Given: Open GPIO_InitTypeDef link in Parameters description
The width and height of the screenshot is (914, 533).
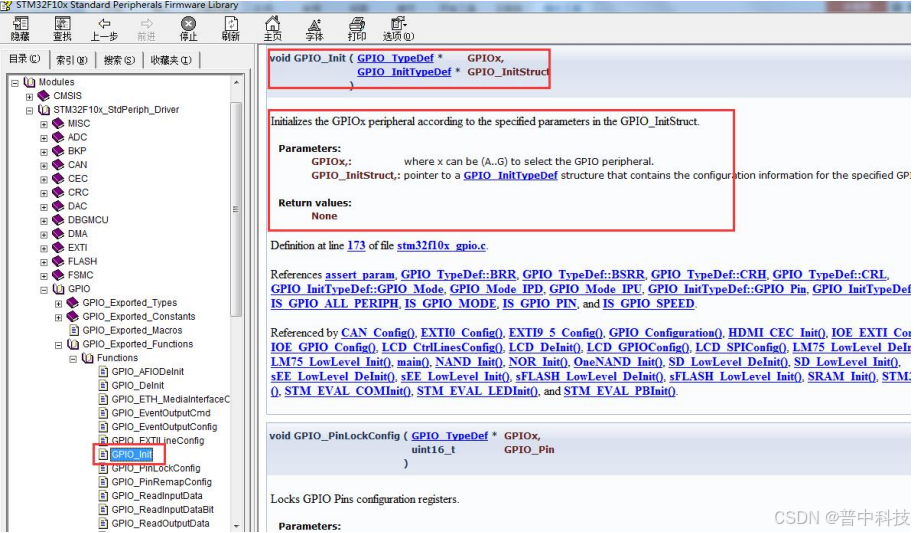Looking at the screenshot, I should click(511, 176).
